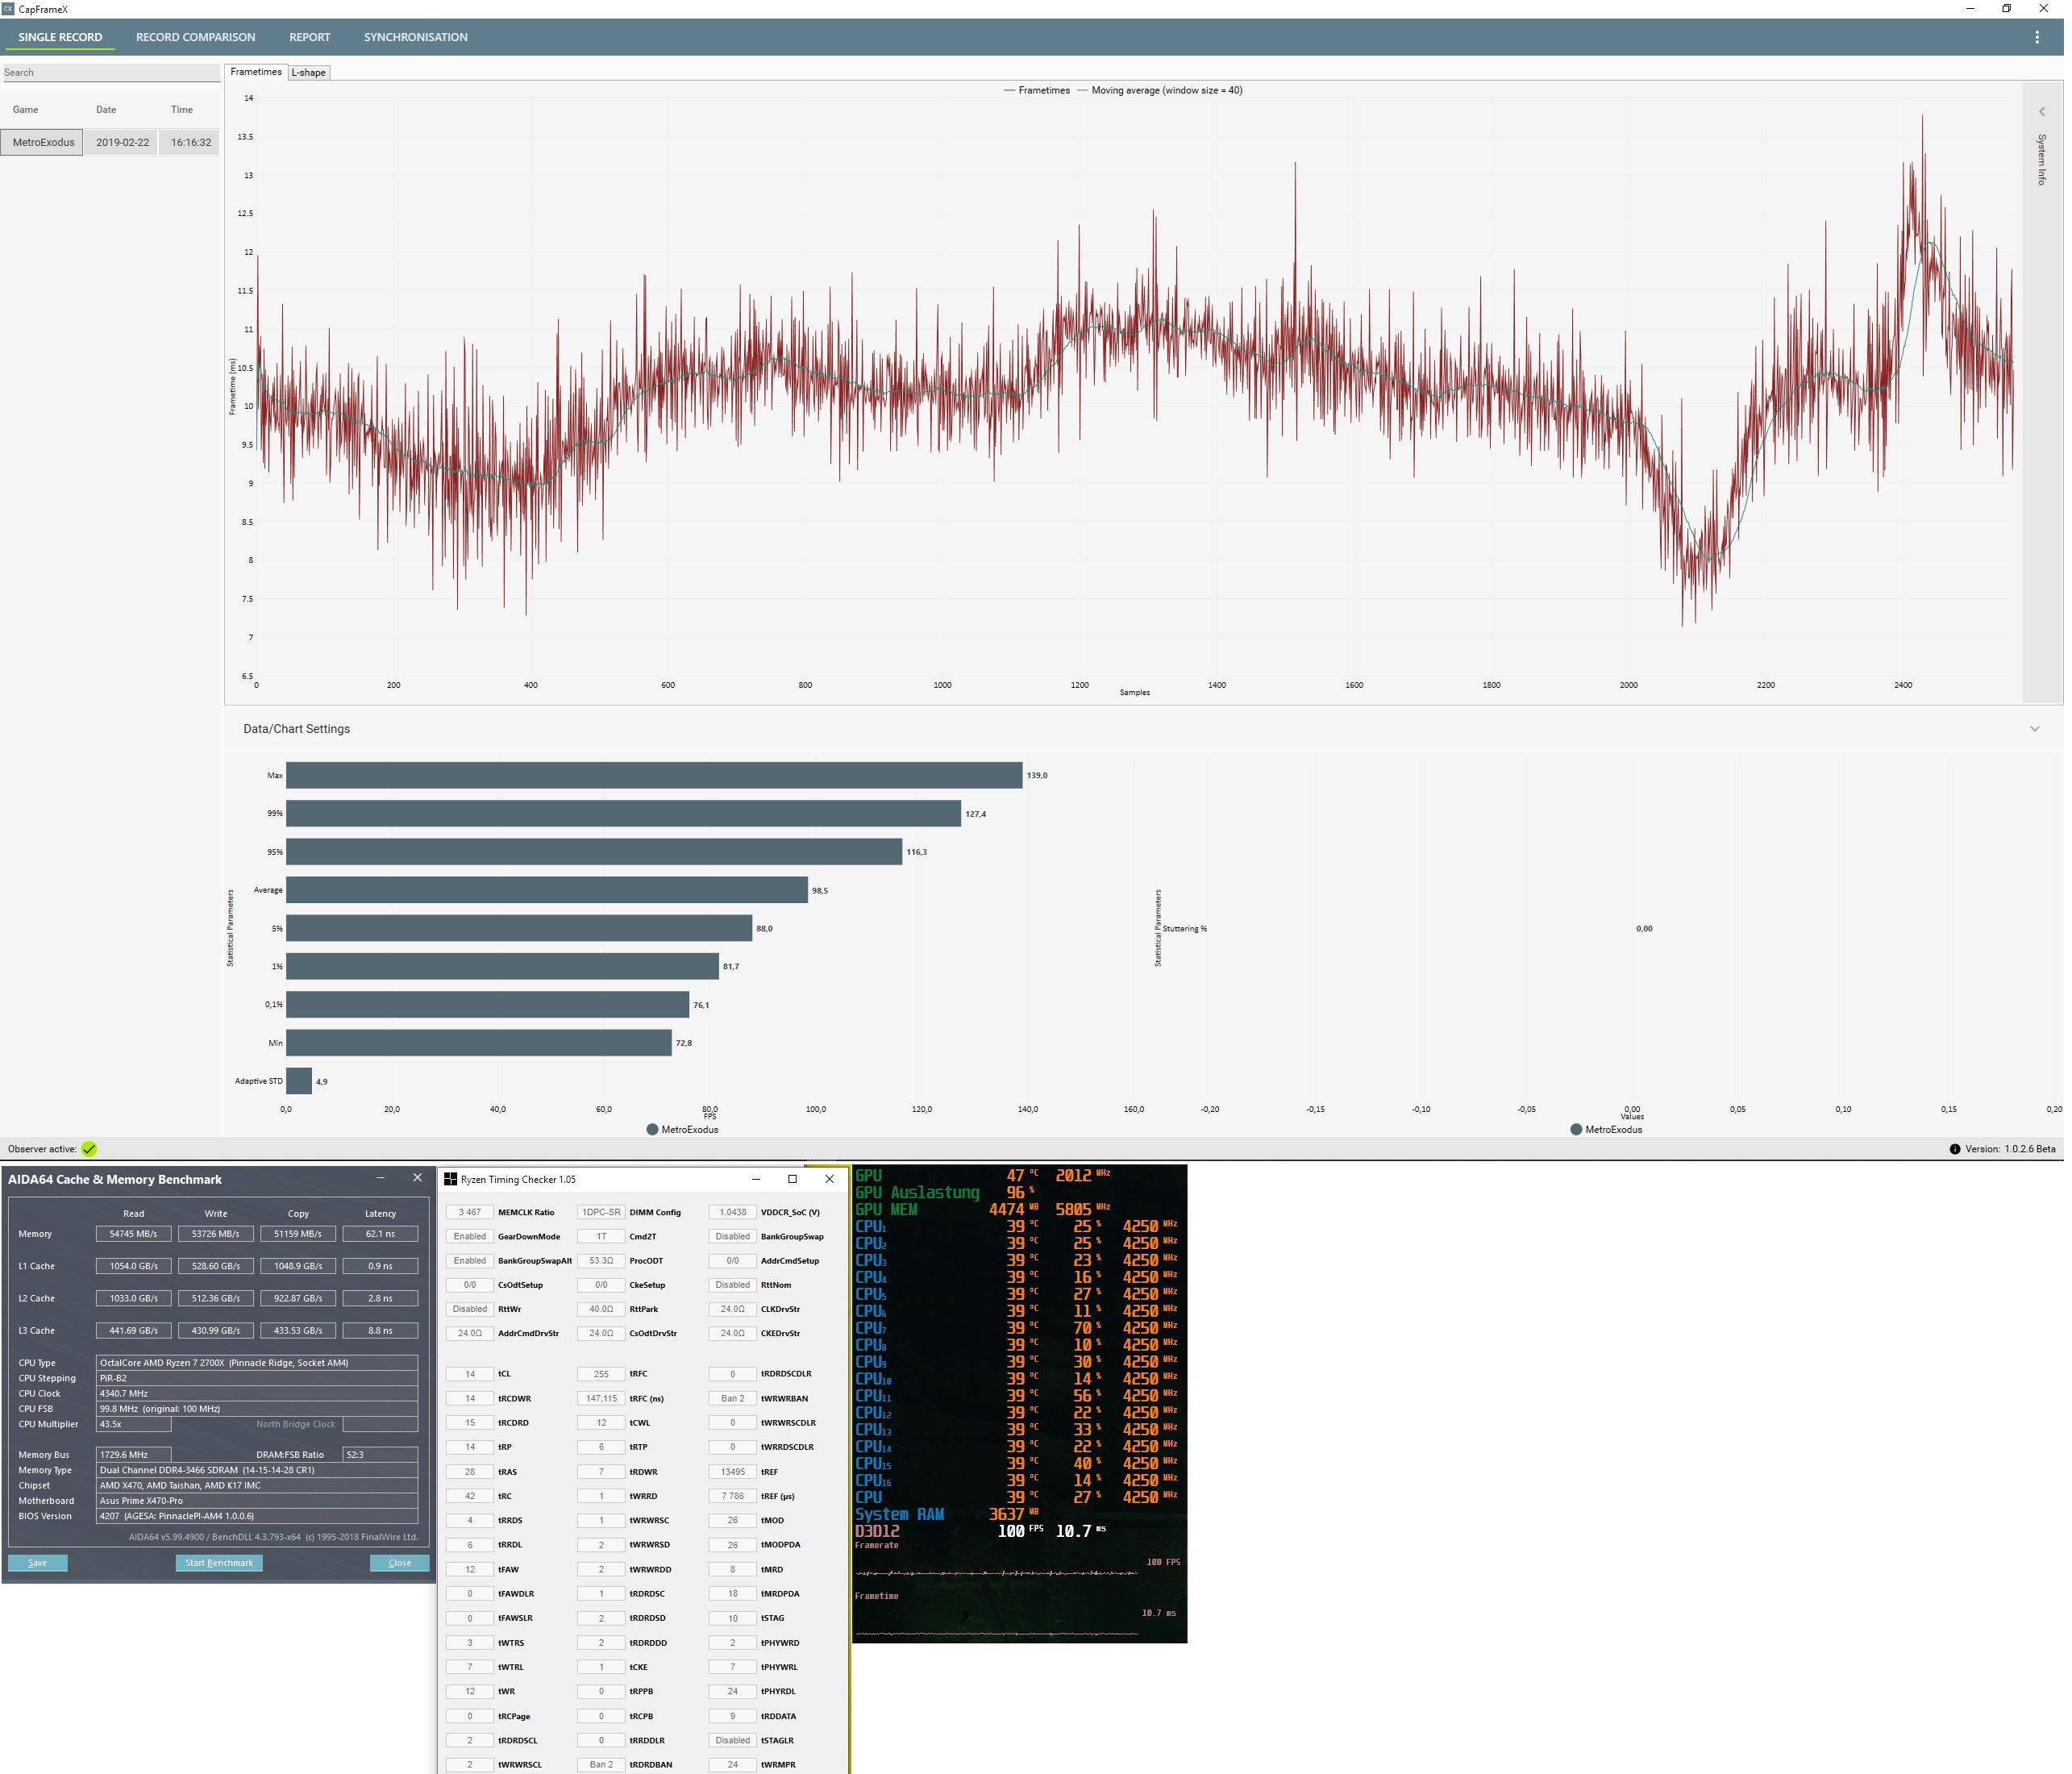Expand the System Info side panel arrow
The width and height of the screenshot is (2072, 1774).
pyautogui.click(x=2041, y=112)
